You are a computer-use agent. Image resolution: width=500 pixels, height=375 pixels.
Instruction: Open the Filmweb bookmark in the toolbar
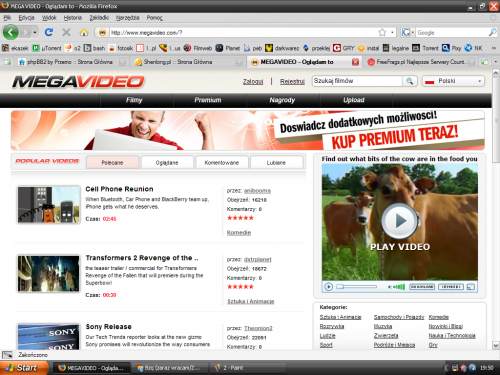point(198,48)
